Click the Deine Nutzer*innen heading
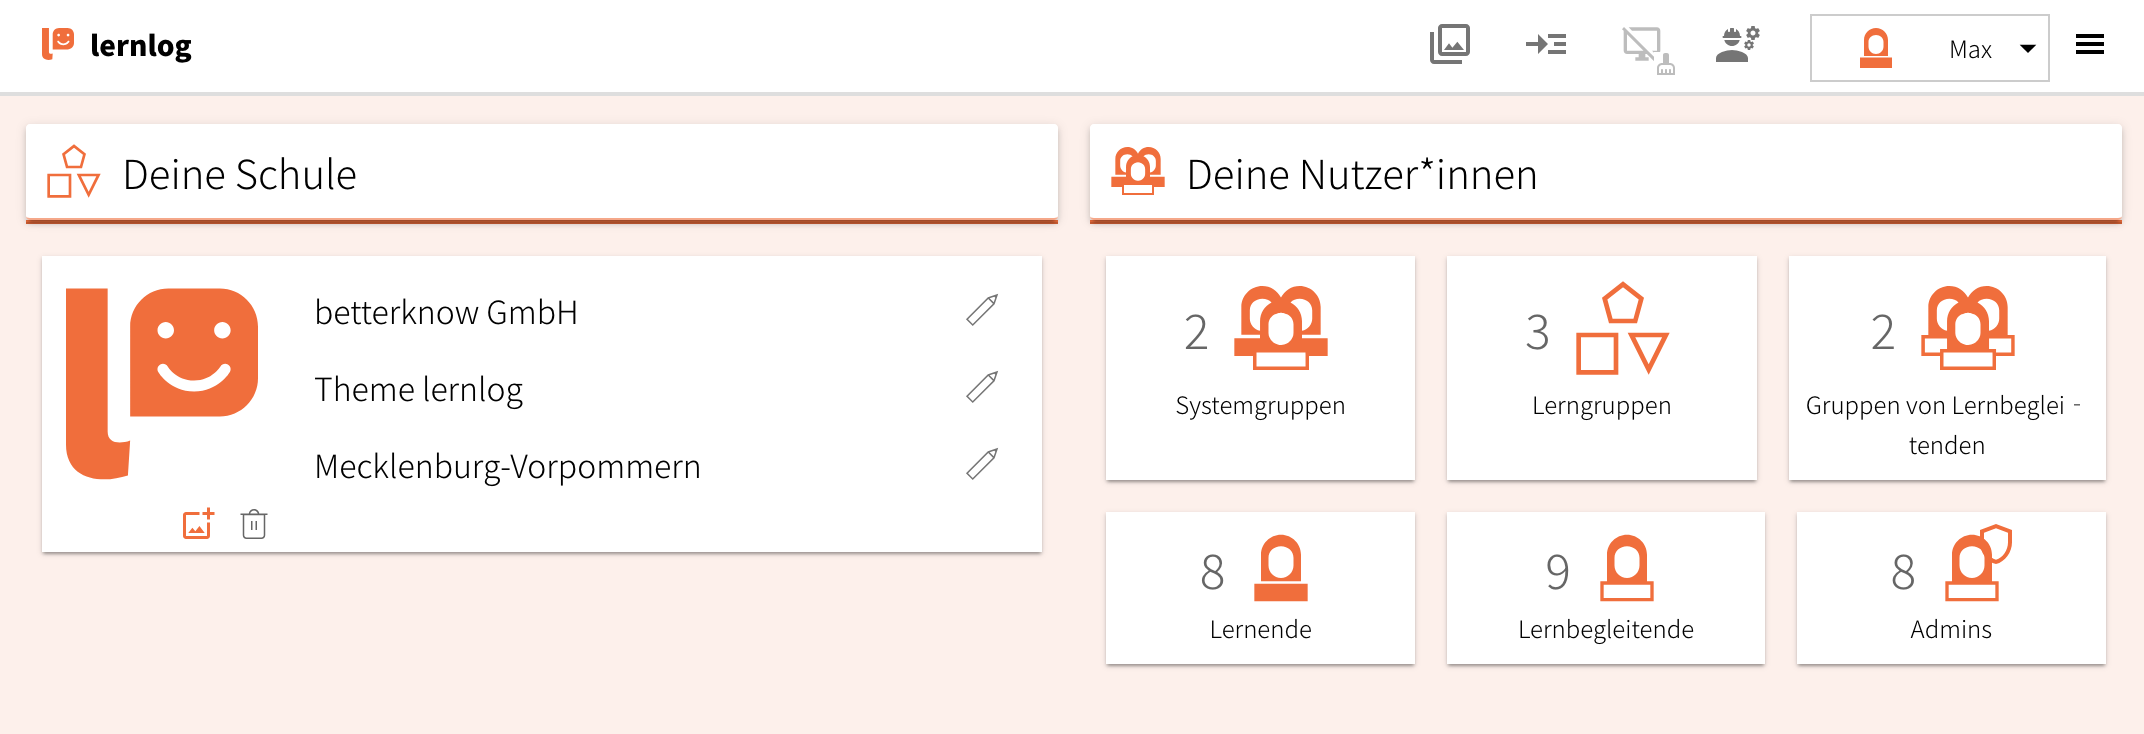The image size is (2144, 734). pos(1361,175)
